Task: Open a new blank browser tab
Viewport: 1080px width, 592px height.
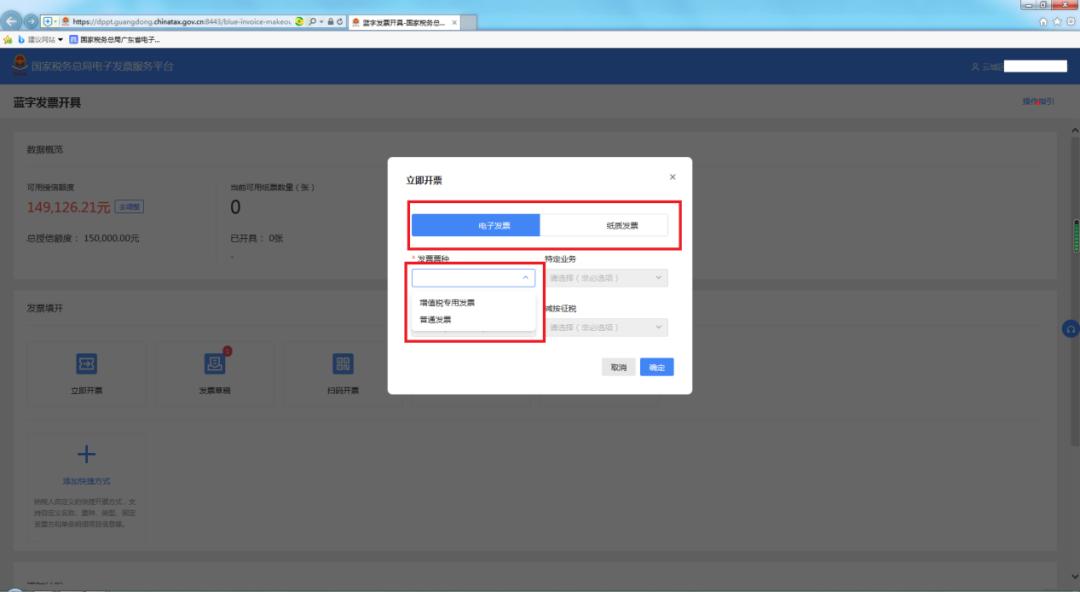Action: click(468, 22)
